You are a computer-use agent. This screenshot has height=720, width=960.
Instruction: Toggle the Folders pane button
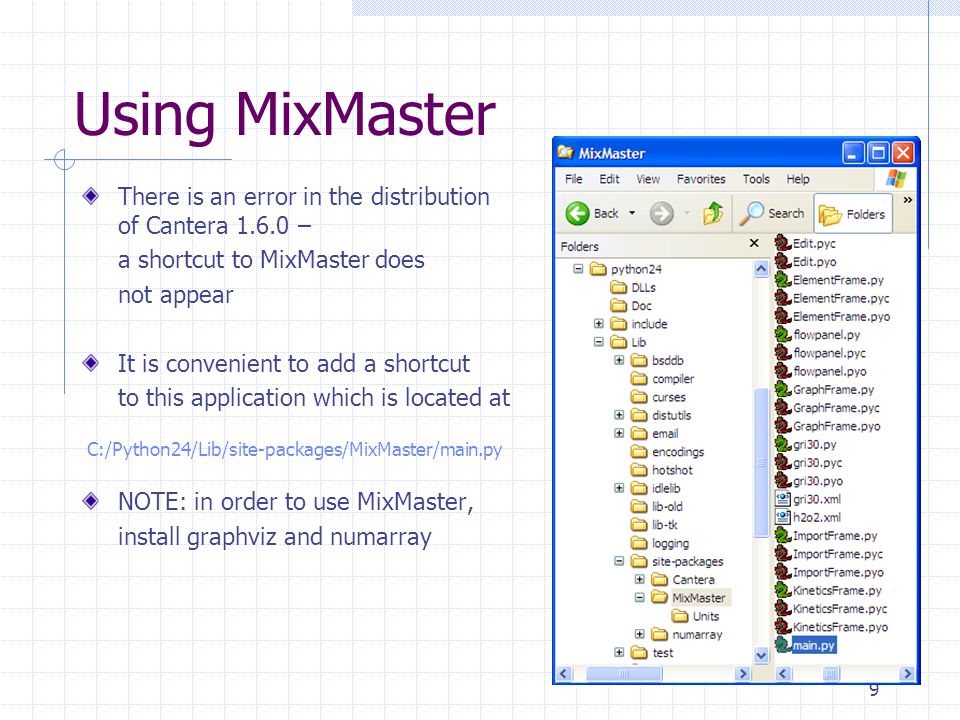tap(852, 214)
